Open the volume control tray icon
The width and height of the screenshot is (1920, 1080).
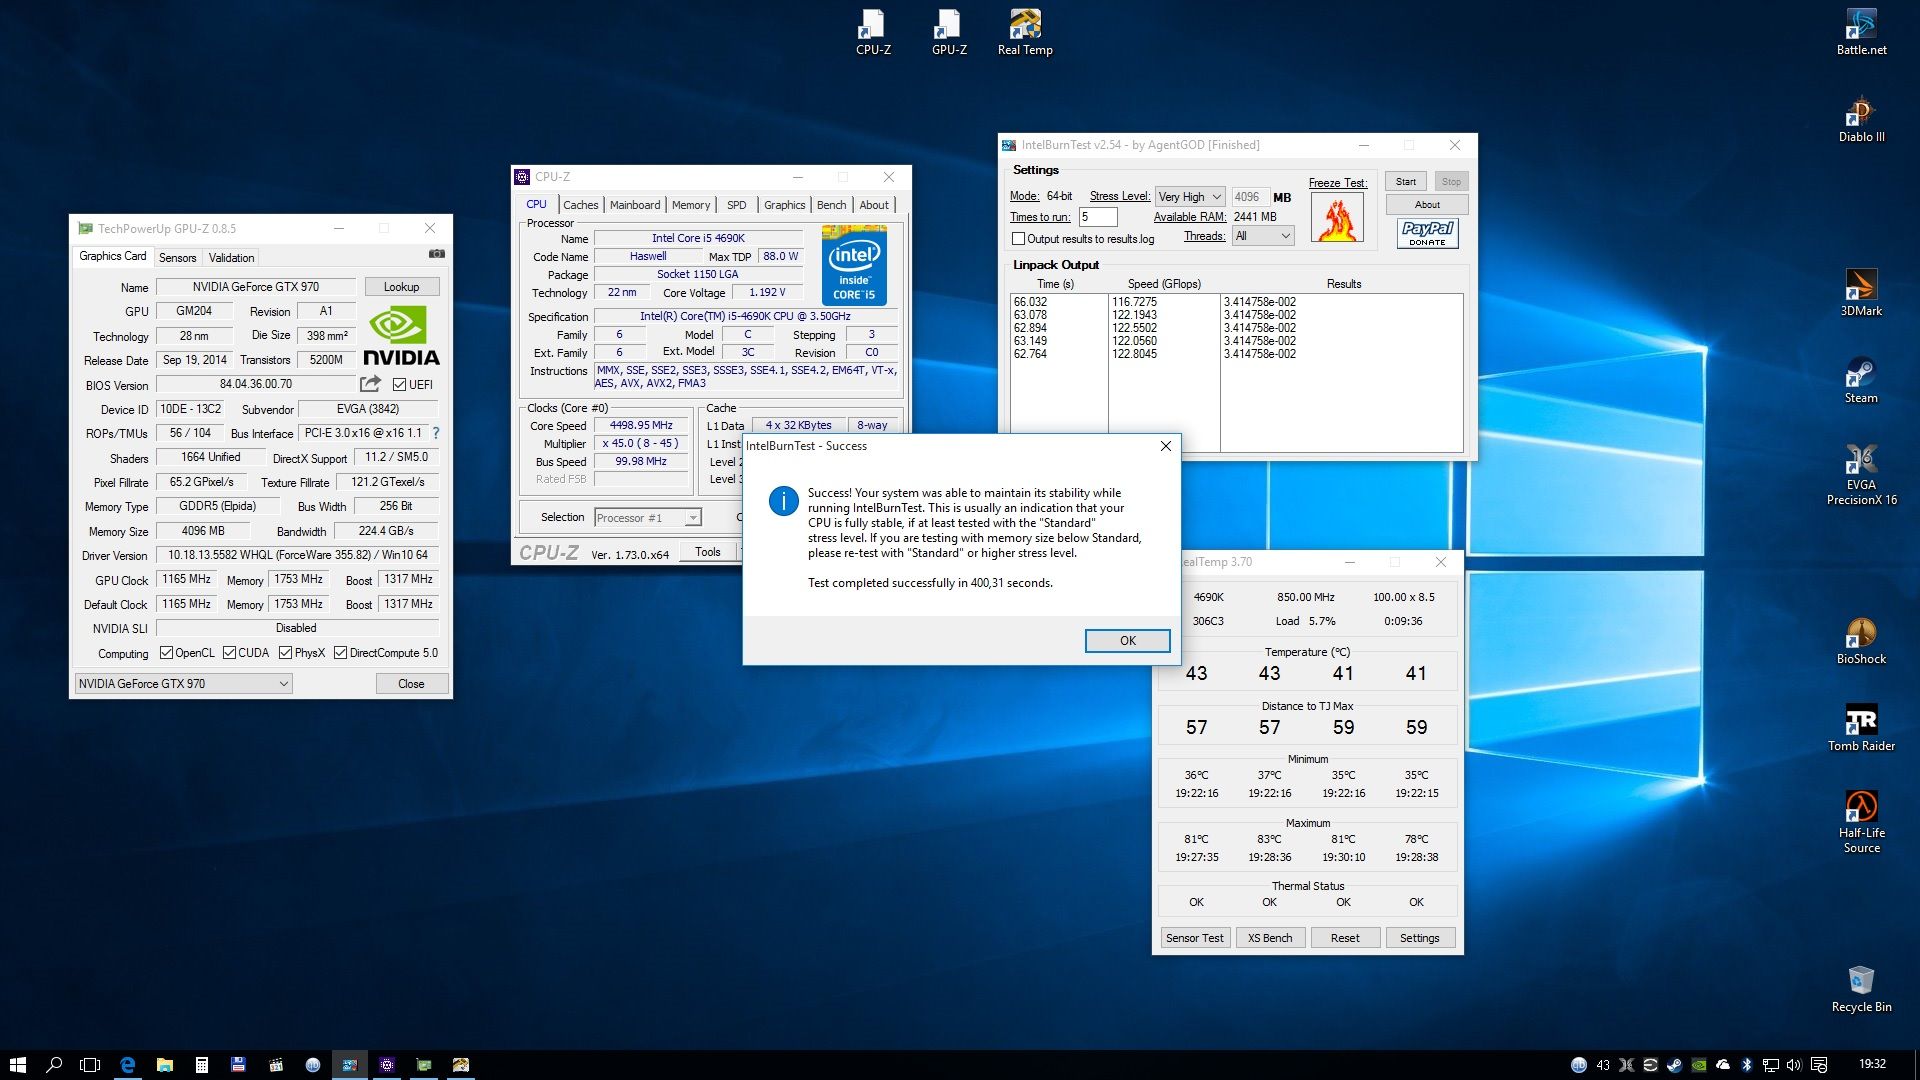click(1794, 1065)
